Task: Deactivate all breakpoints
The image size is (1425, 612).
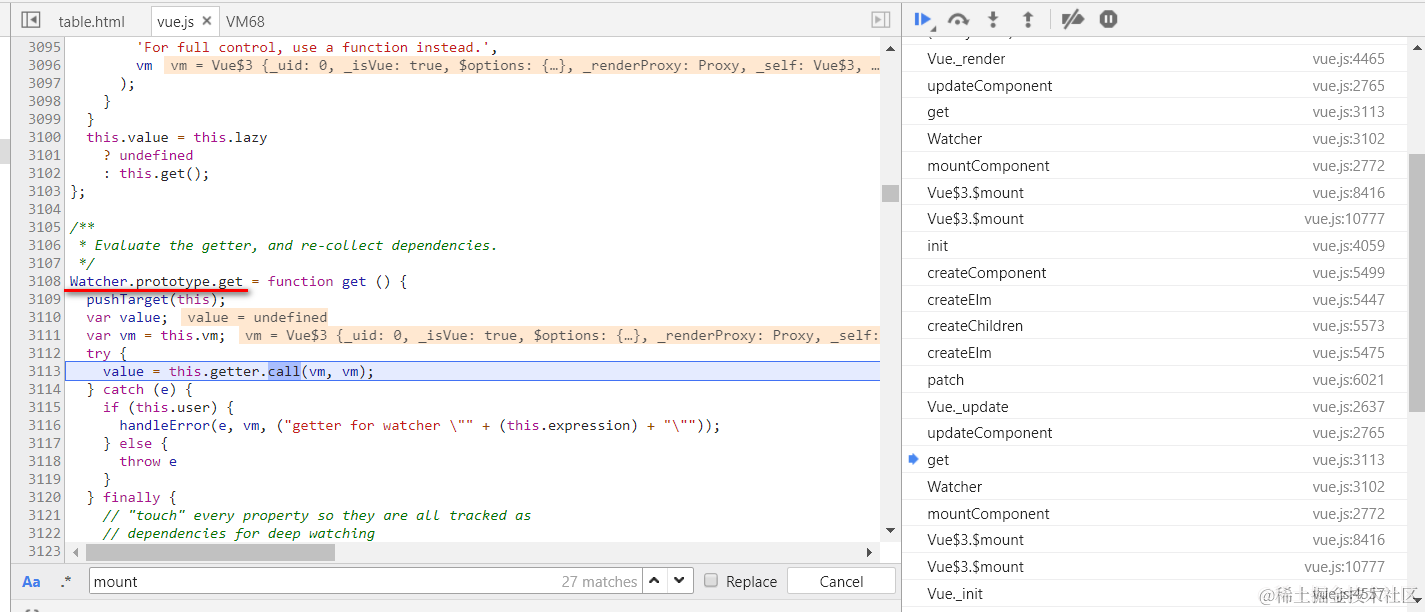Action: point(1072,19)
